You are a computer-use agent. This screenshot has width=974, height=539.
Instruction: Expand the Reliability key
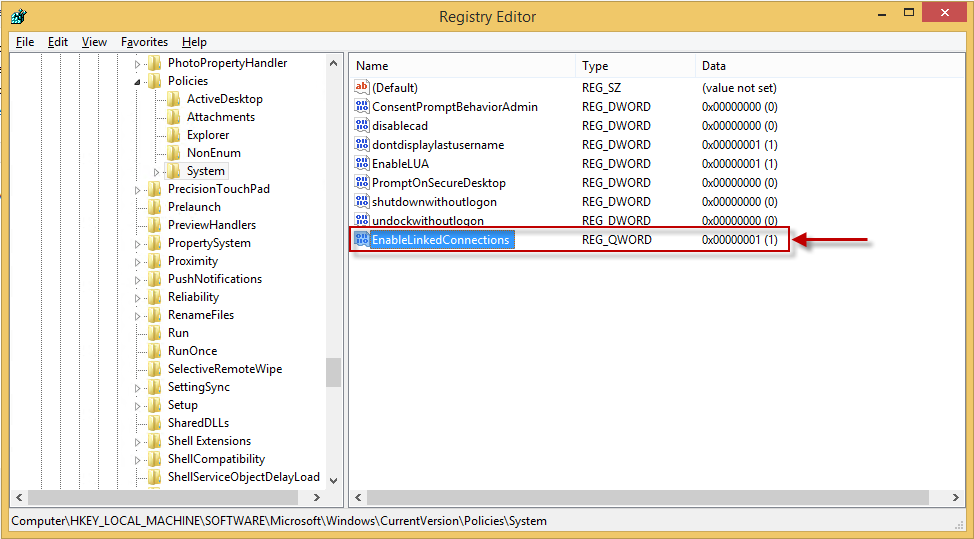pyautogui.click(x=137, y=298)
